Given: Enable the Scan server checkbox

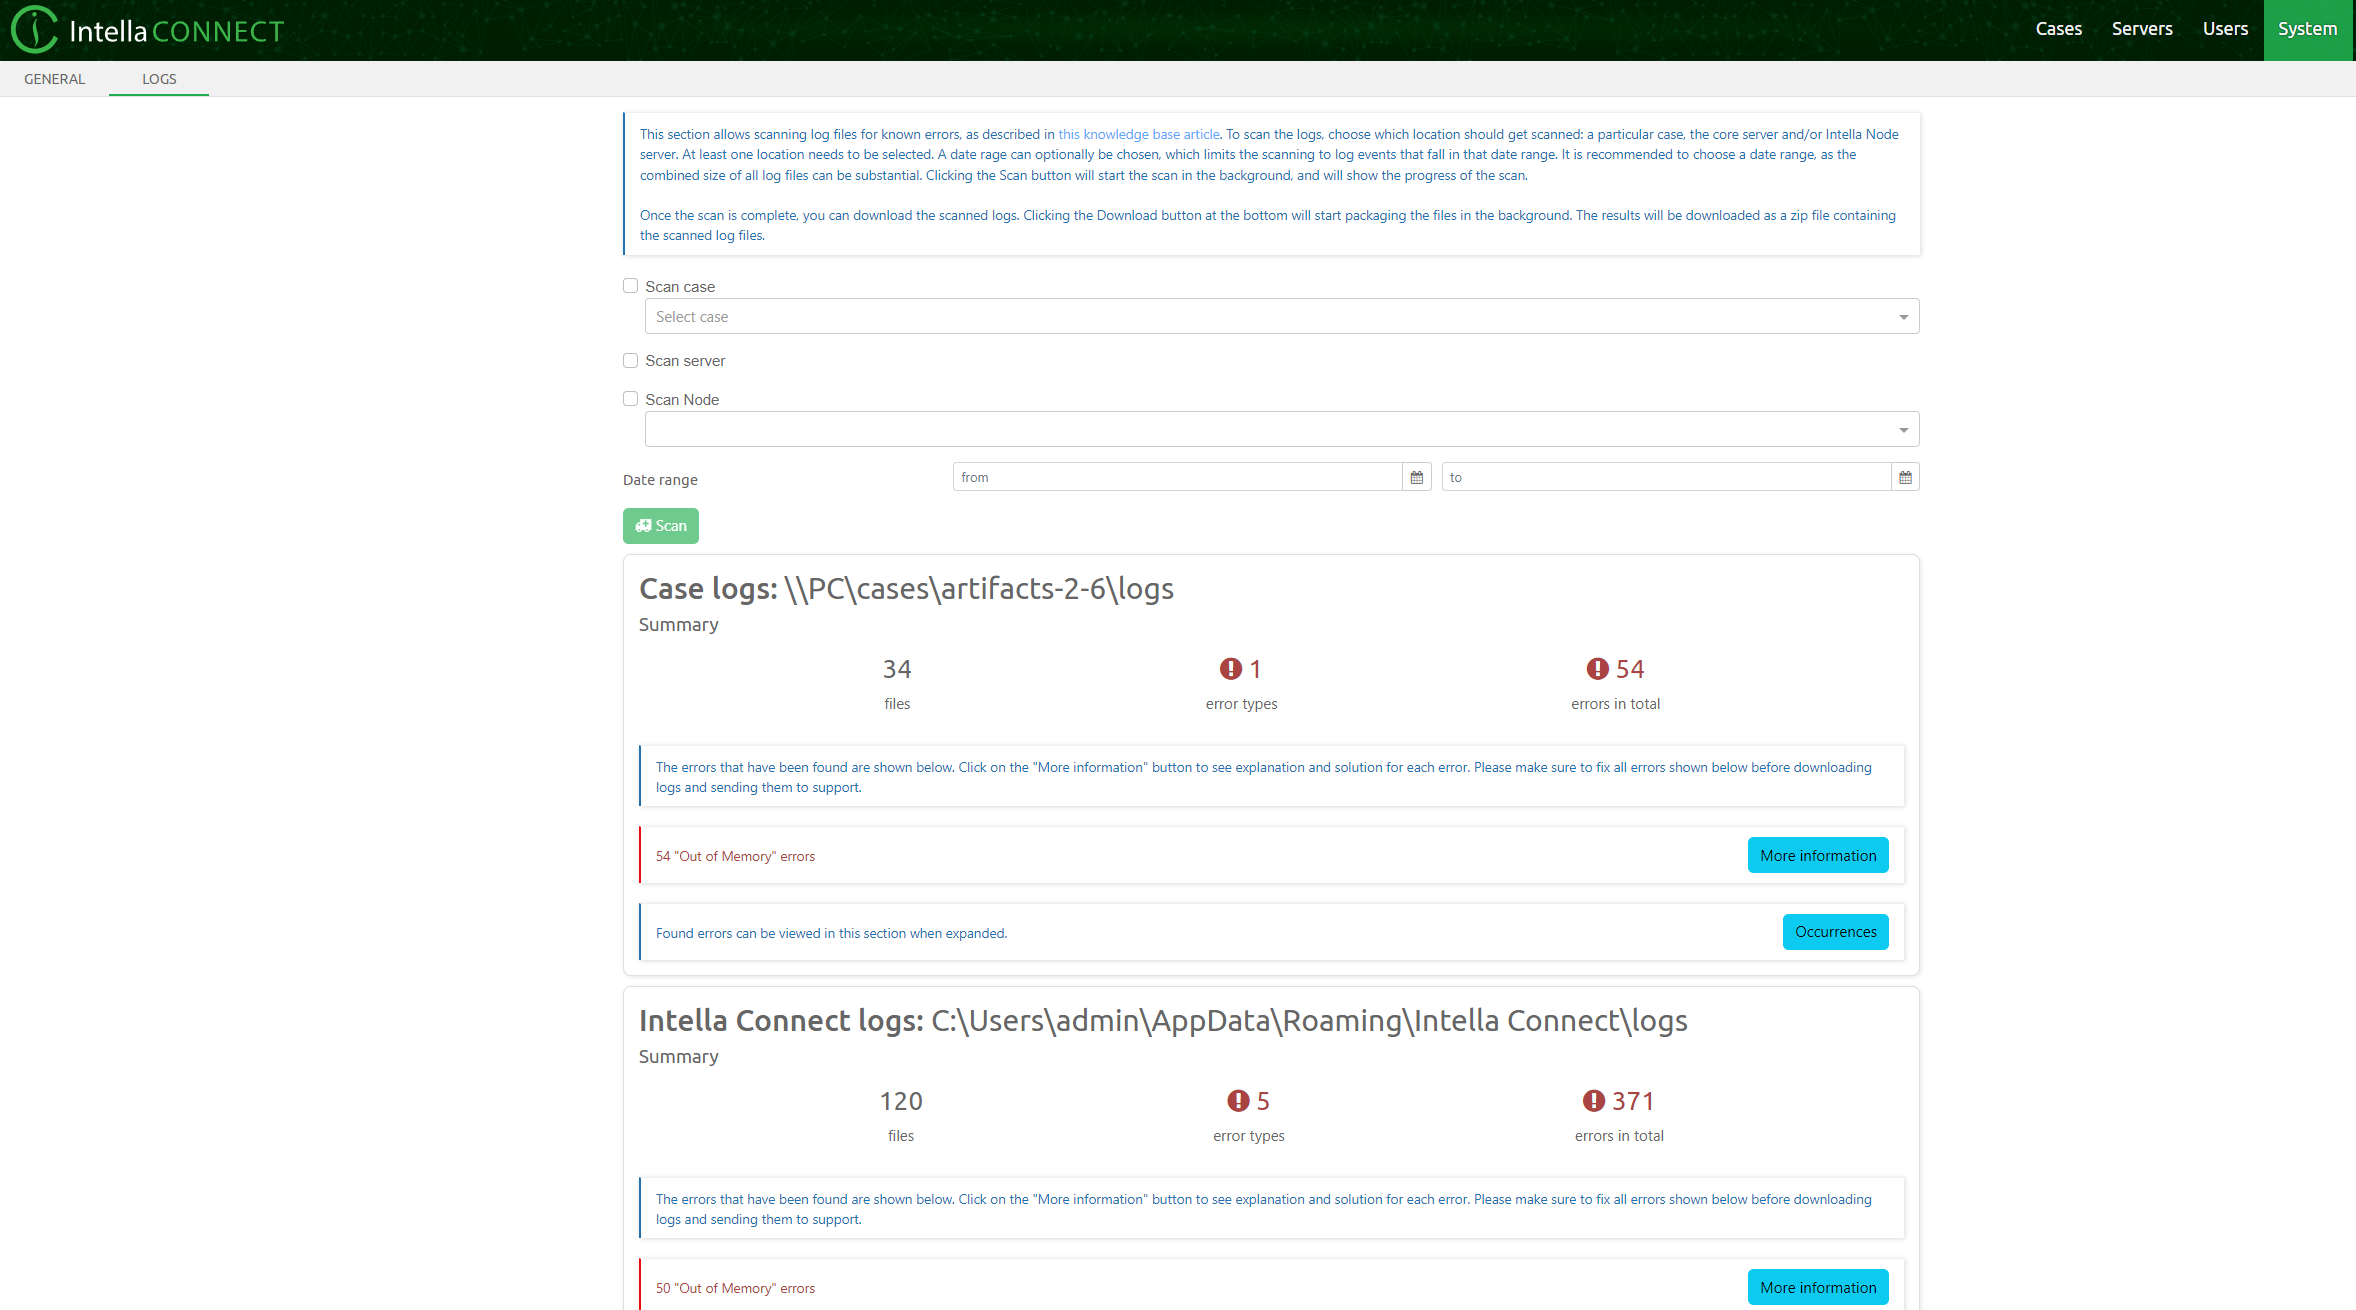Looking at the screenshot, I should click(630, 361).
